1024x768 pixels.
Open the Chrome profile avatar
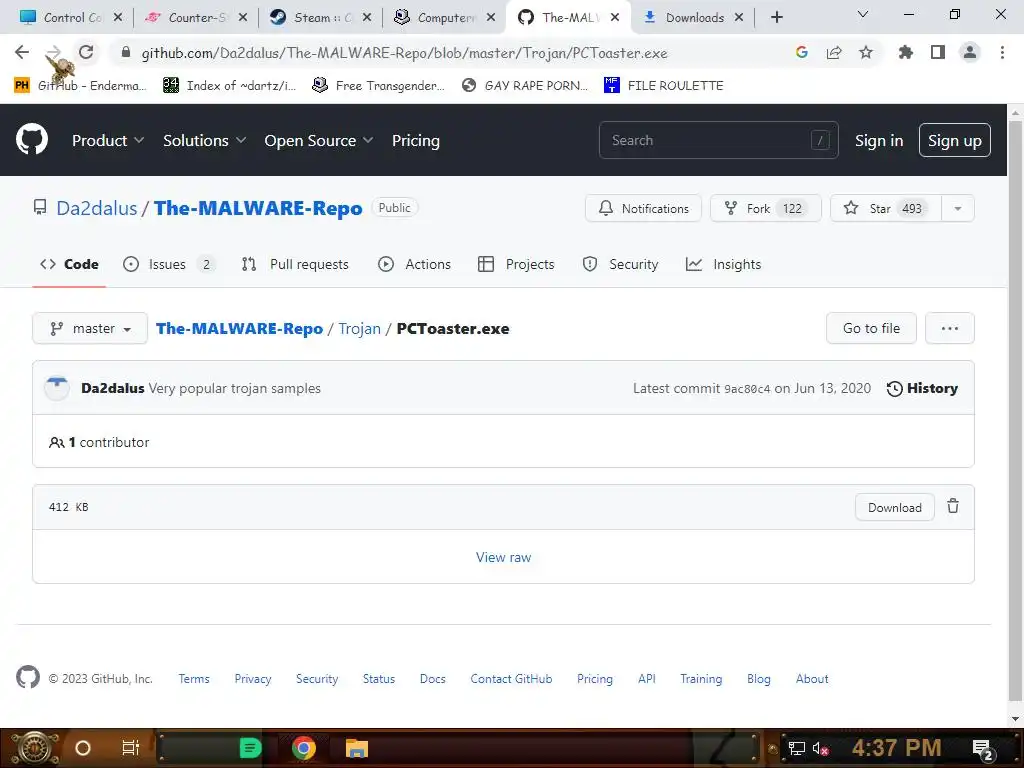coord(970,52)
